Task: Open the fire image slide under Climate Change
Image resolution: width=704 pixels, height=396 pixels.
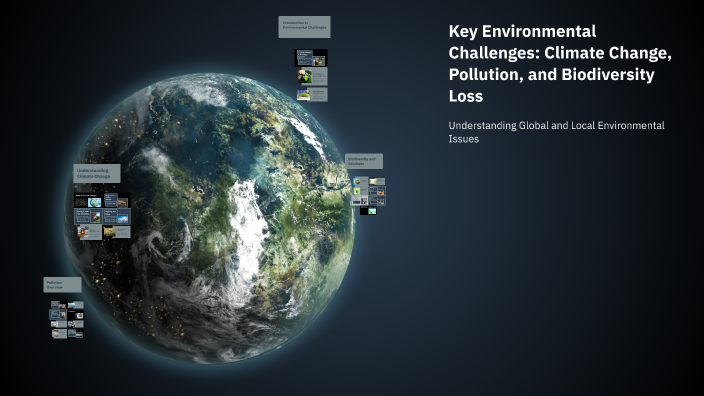Action: point(90,232)
